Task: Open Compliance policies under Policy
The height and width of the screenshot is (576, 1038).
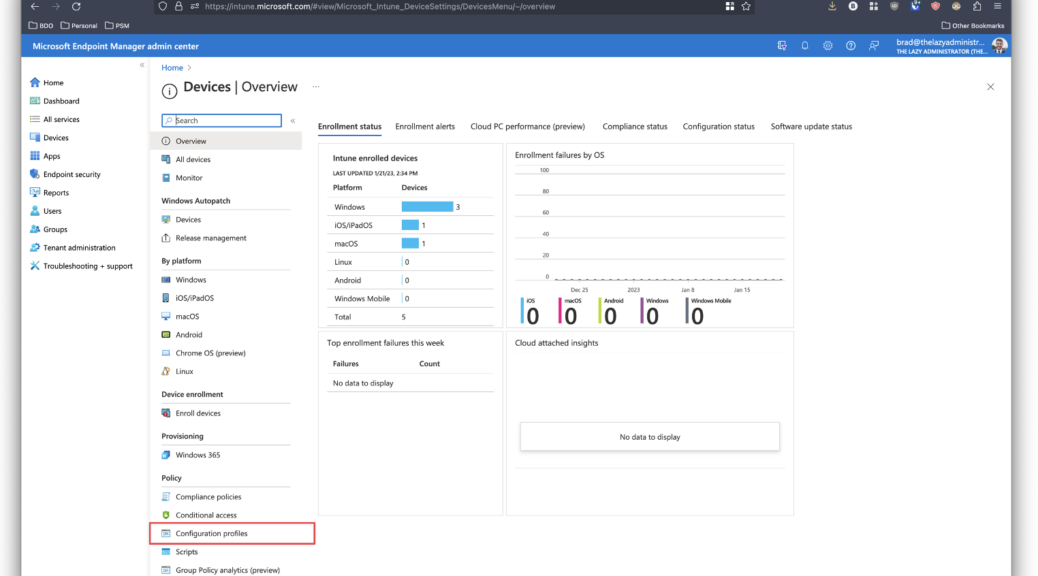Action: (x=201, y=497)
